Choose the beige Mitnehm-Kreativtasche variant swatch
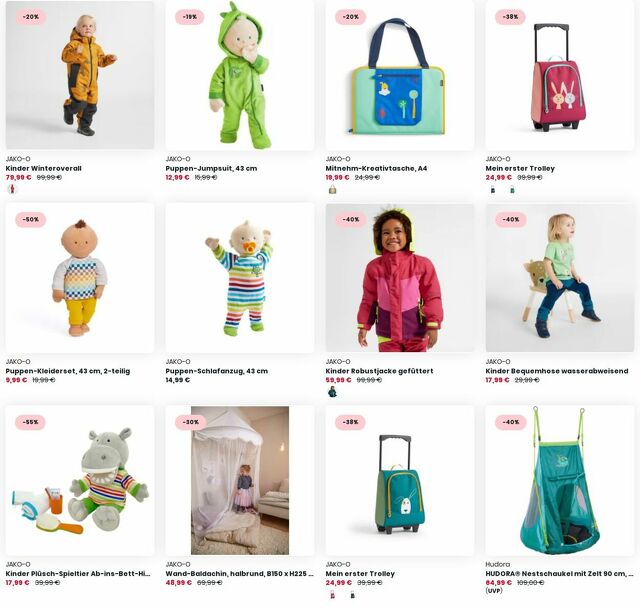 pos(333,189)
